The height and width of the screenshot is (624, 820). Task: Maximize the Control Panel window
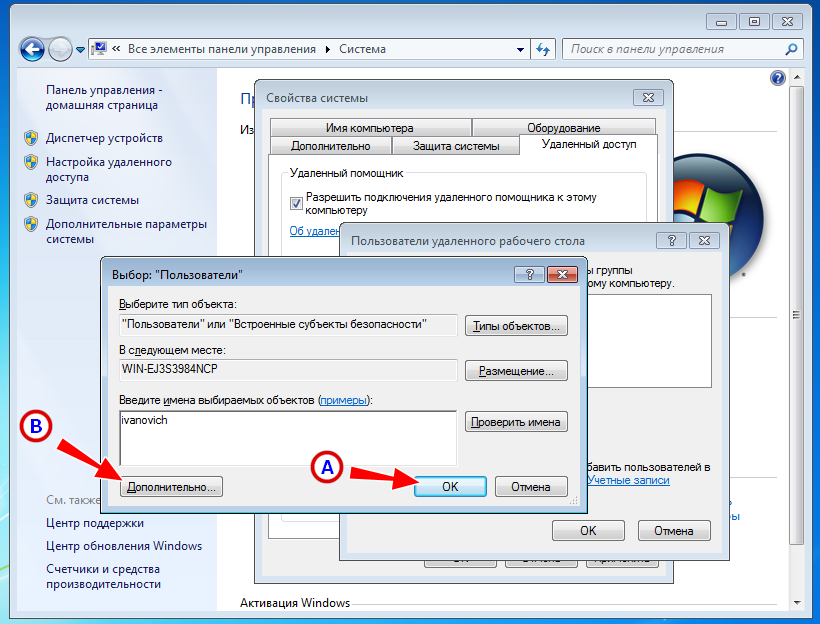[754, 22]
